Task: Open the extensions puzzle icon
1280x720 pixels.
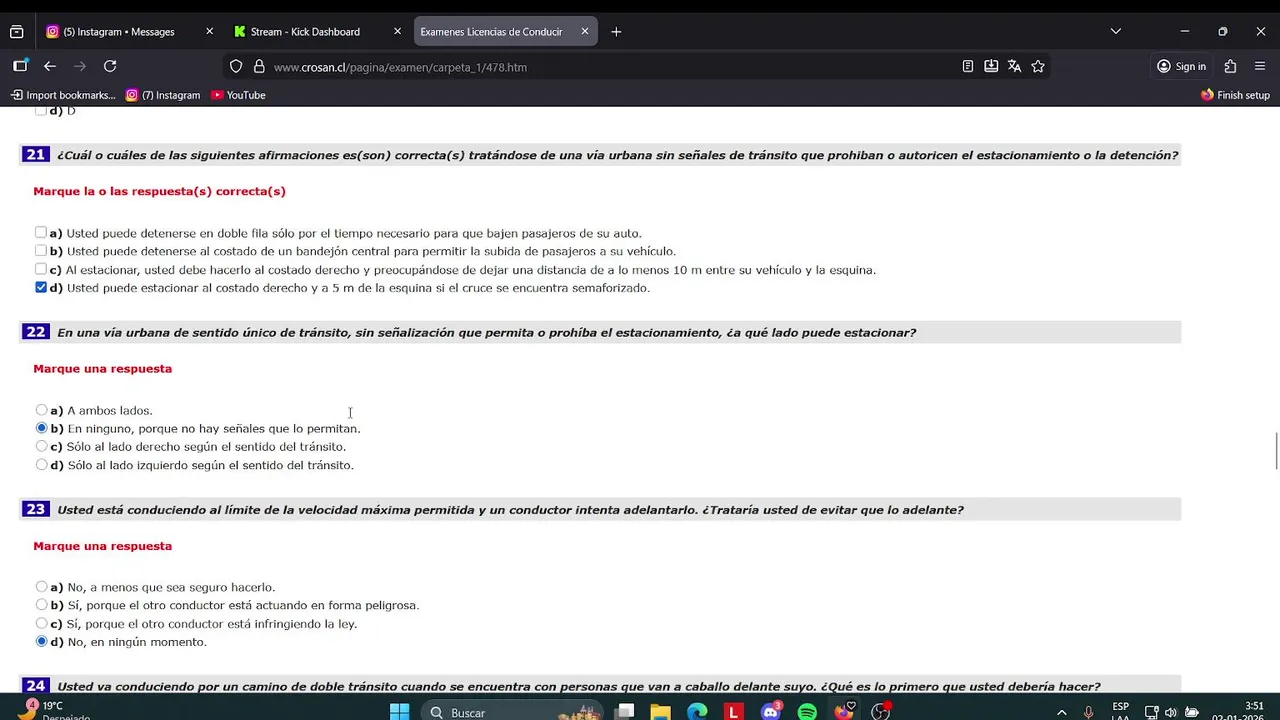Action: coord(1230,66)
